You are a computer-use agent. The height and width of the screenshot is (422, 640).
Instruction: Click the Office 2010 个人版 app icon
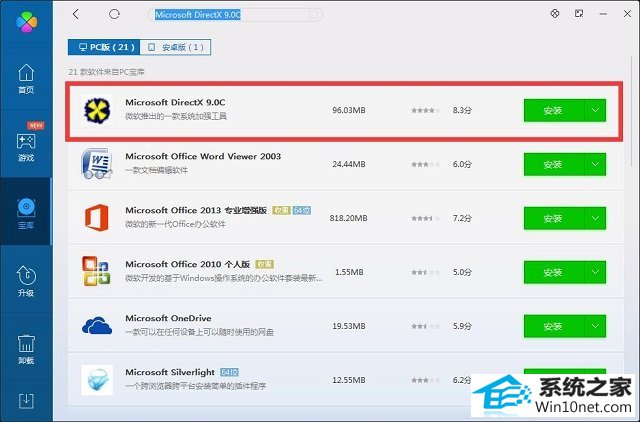click(x=96, y=271)
